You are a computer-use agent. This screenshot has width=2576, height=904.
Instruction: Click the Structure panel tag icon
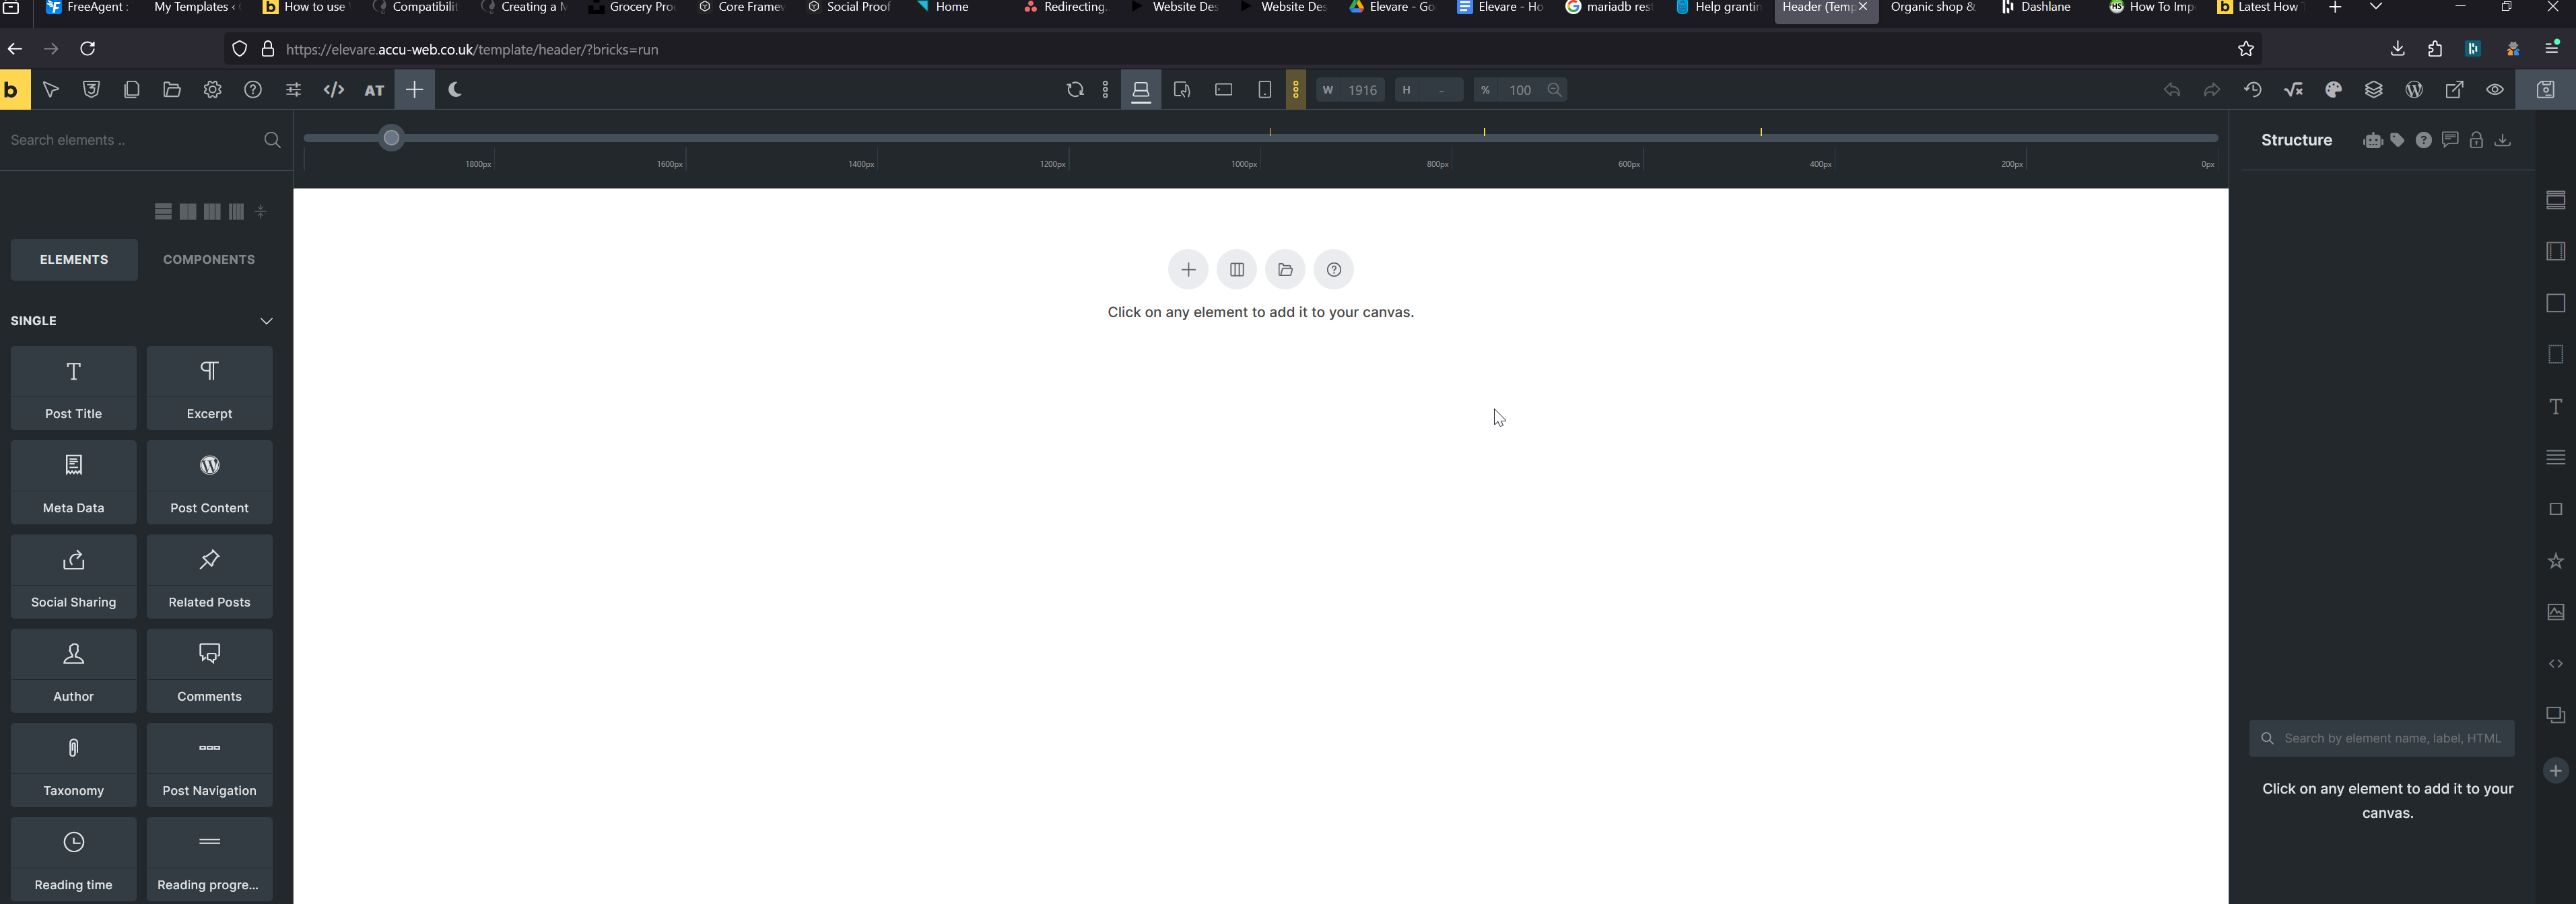[x=2398, y=140]
